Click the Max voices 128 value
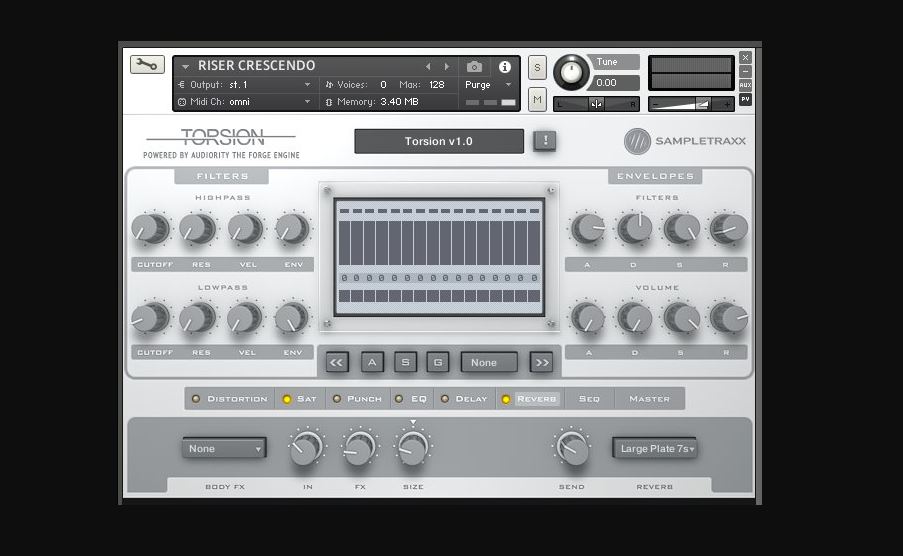Viewport: 903px width, 556px height. coord(437,85)
